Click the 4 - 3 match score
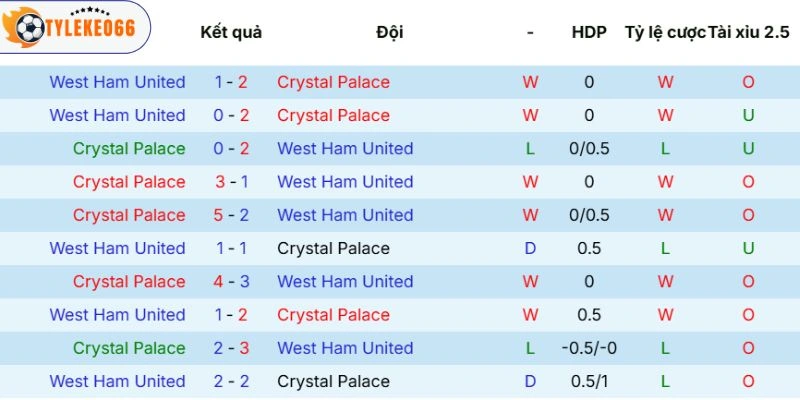 click(x=231, y=281)
